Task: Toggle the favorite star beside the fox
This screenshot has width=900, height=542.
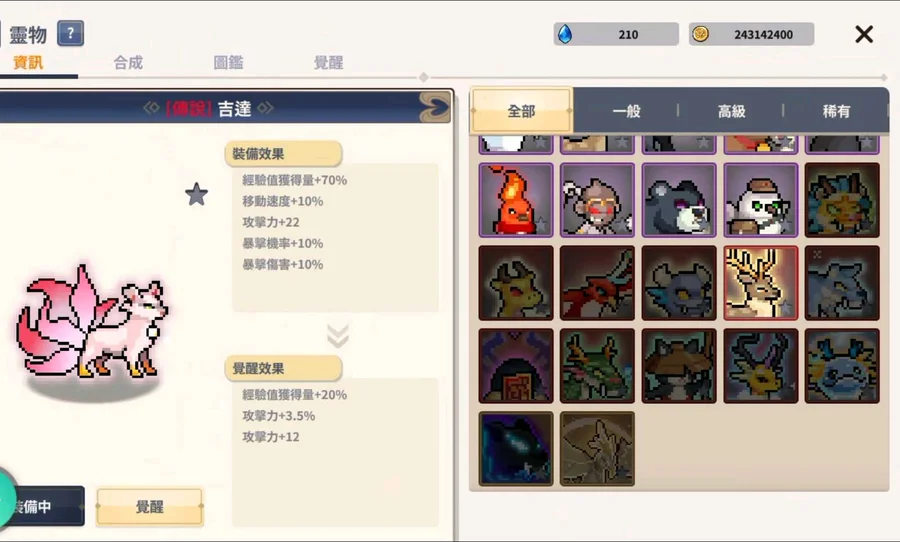Action: [196, 194]
